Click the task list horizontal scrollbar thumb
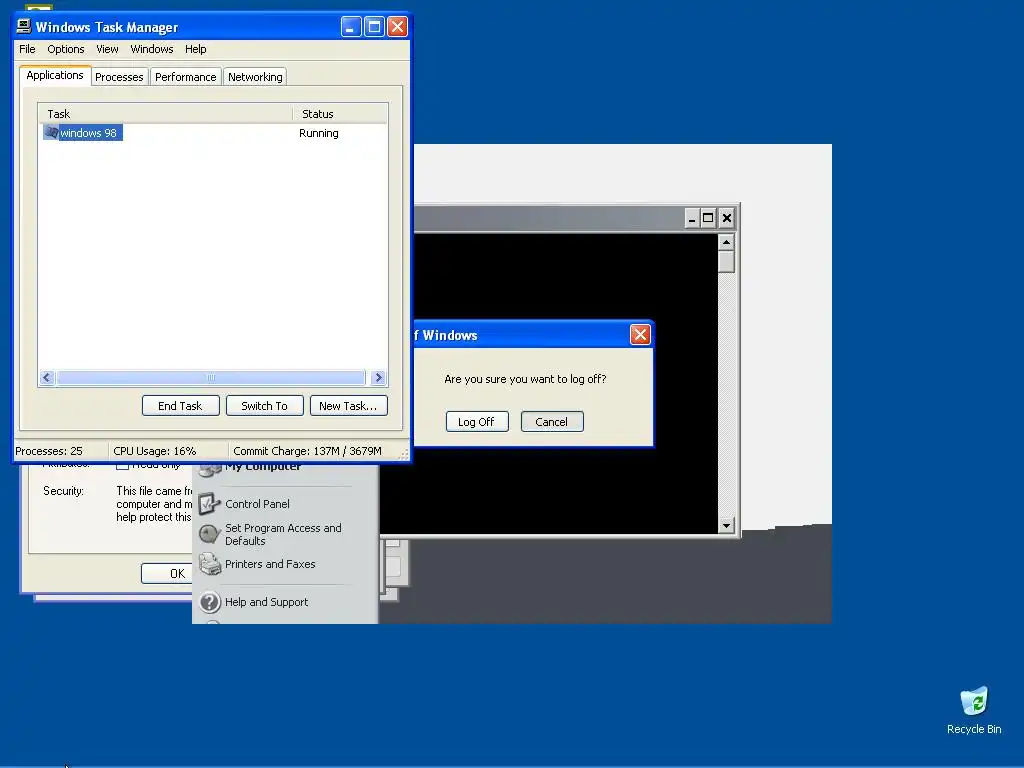This screenshot has height=768, width=1024. pyautogui.click(x=211, y=377)
